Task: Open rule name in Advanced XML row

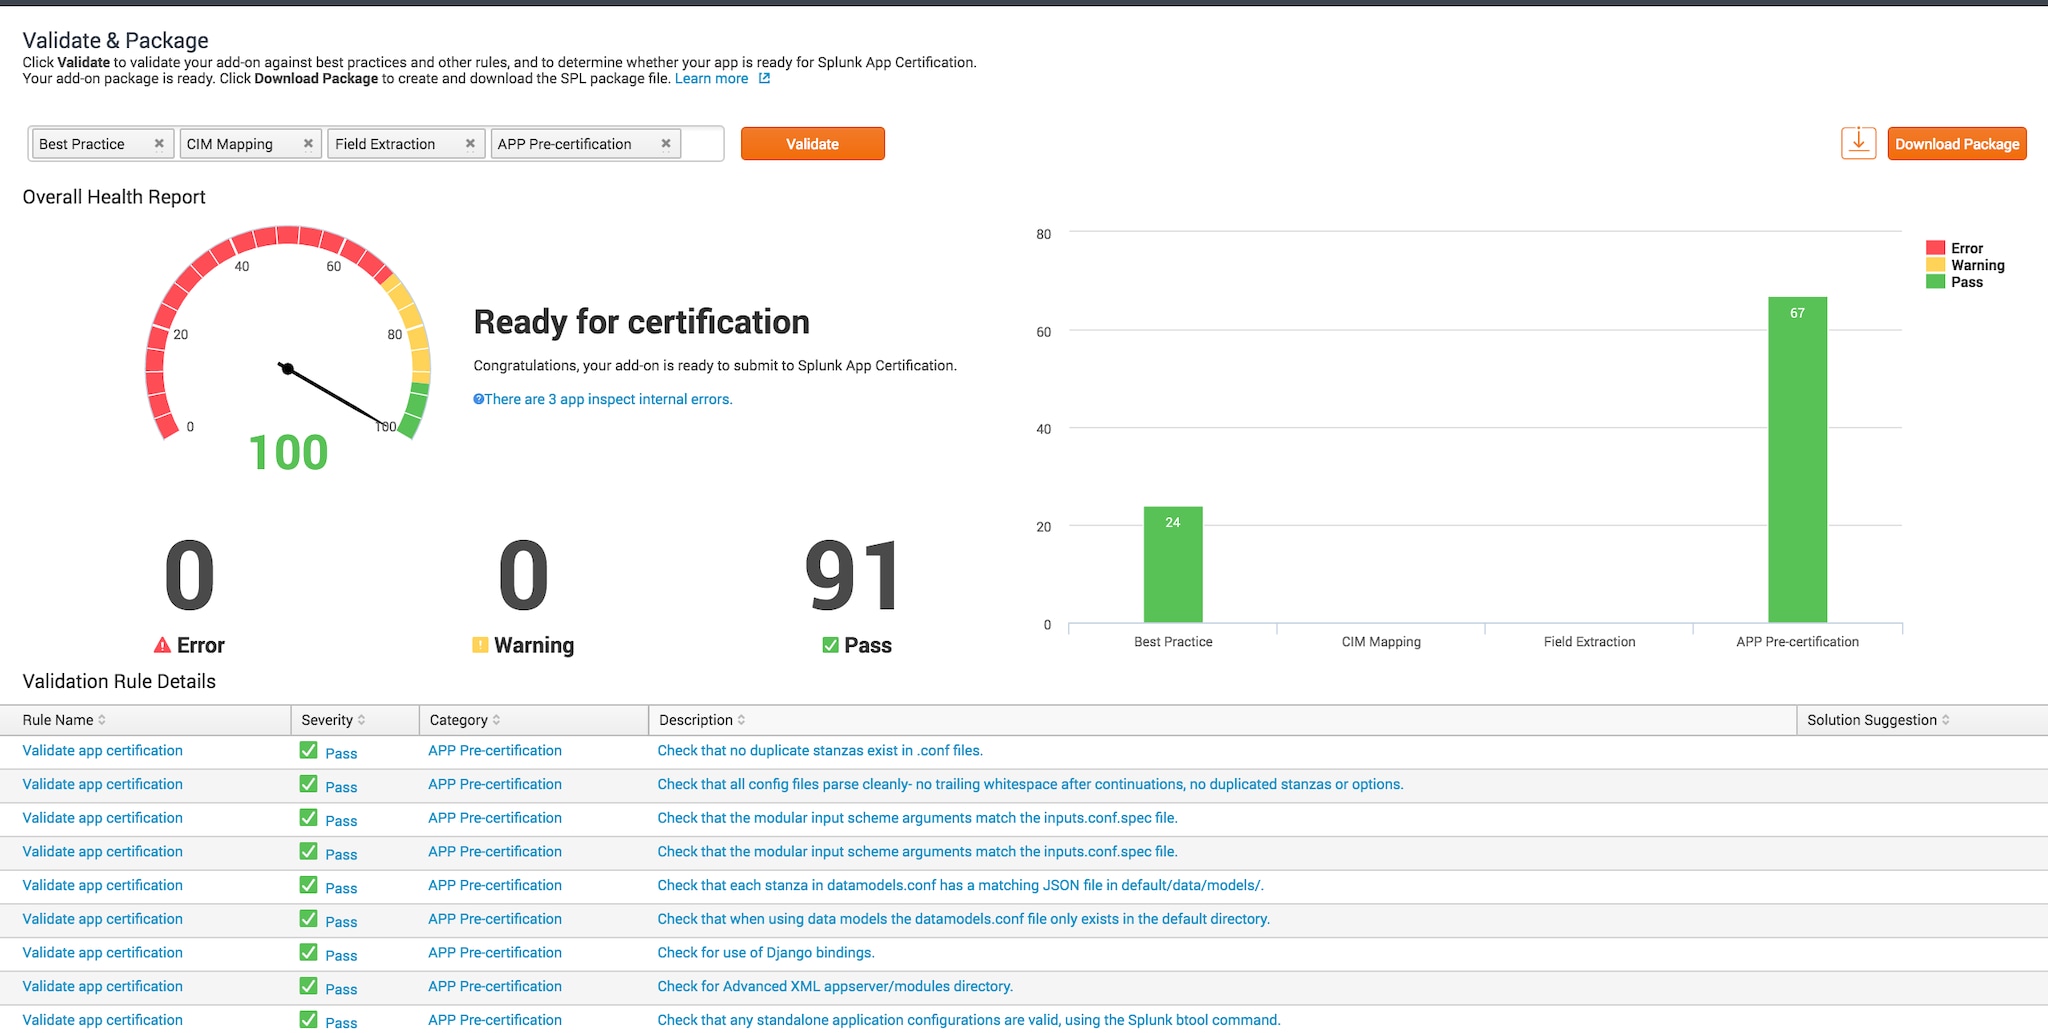Action: tap(102, 986)
